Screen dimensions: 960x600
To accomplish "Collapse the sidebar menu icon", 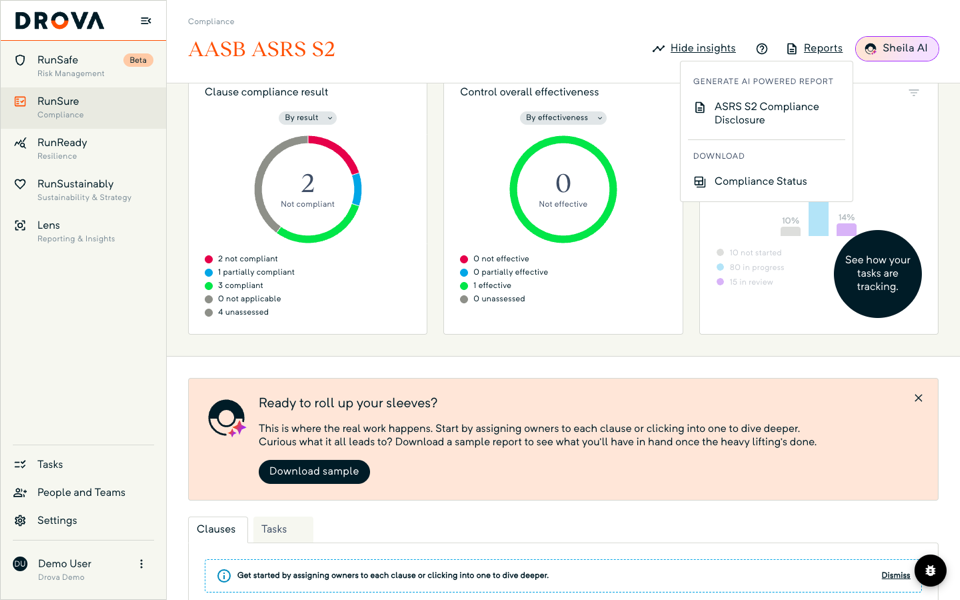I will (146, 21).
